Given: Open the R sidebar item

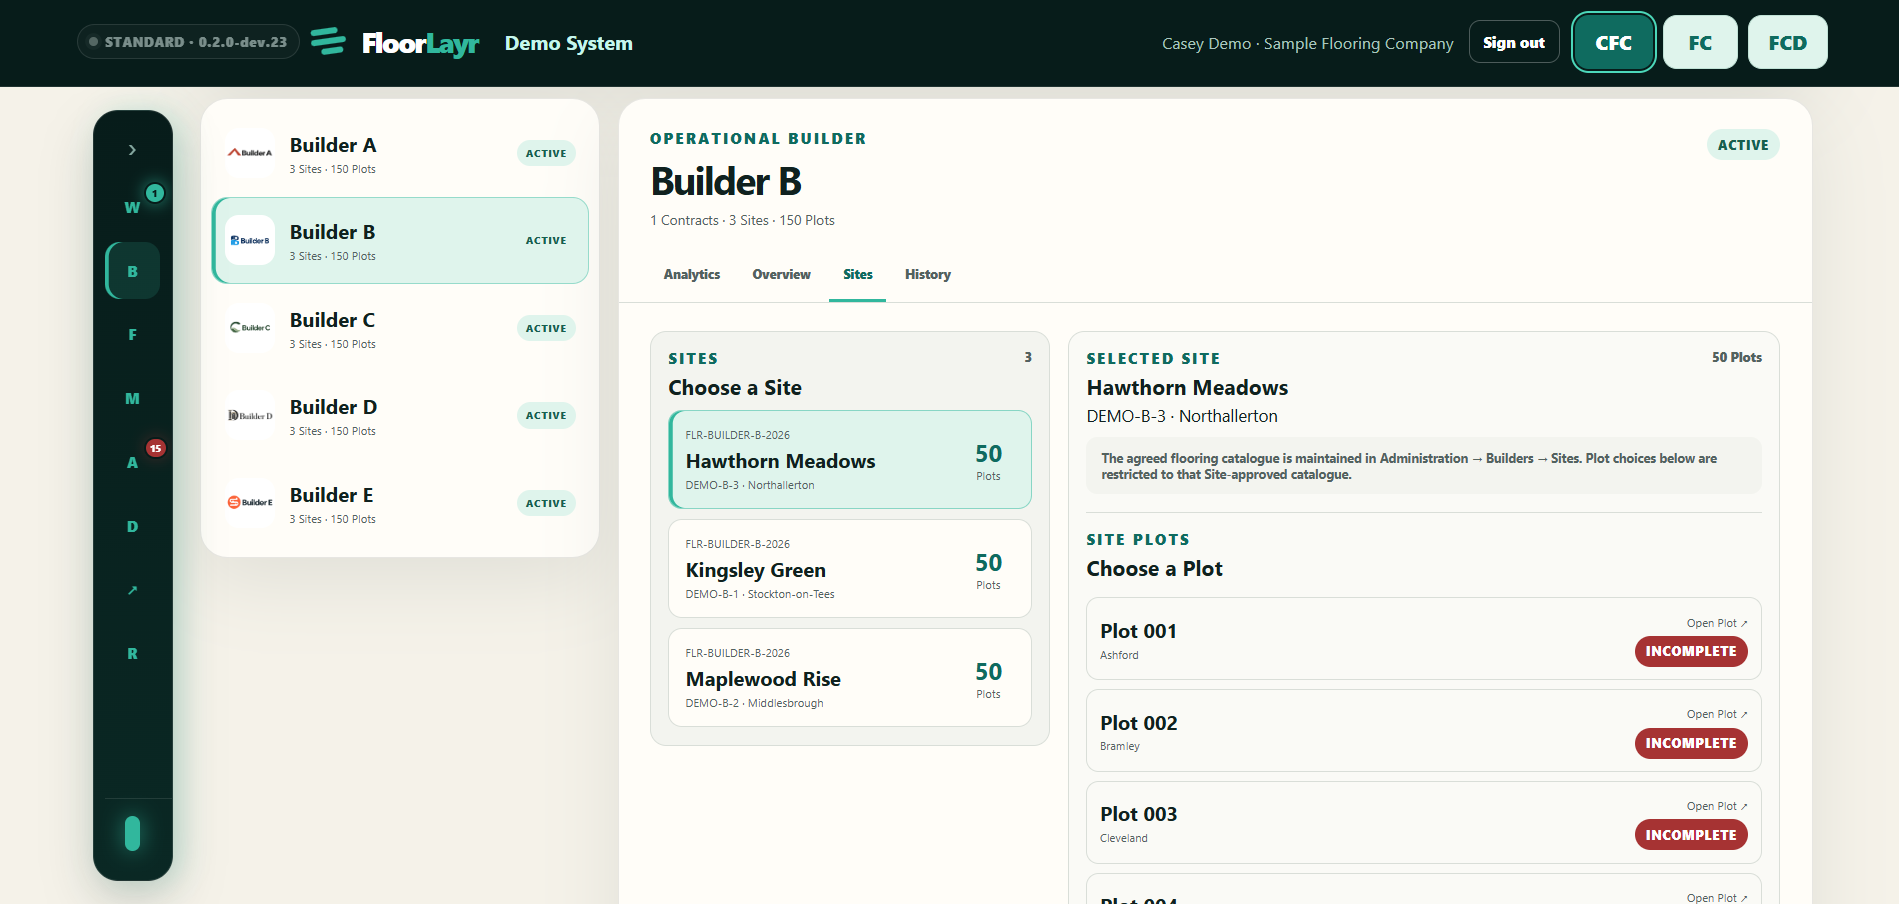Looking at the screenshot, I should coord(132,654).
